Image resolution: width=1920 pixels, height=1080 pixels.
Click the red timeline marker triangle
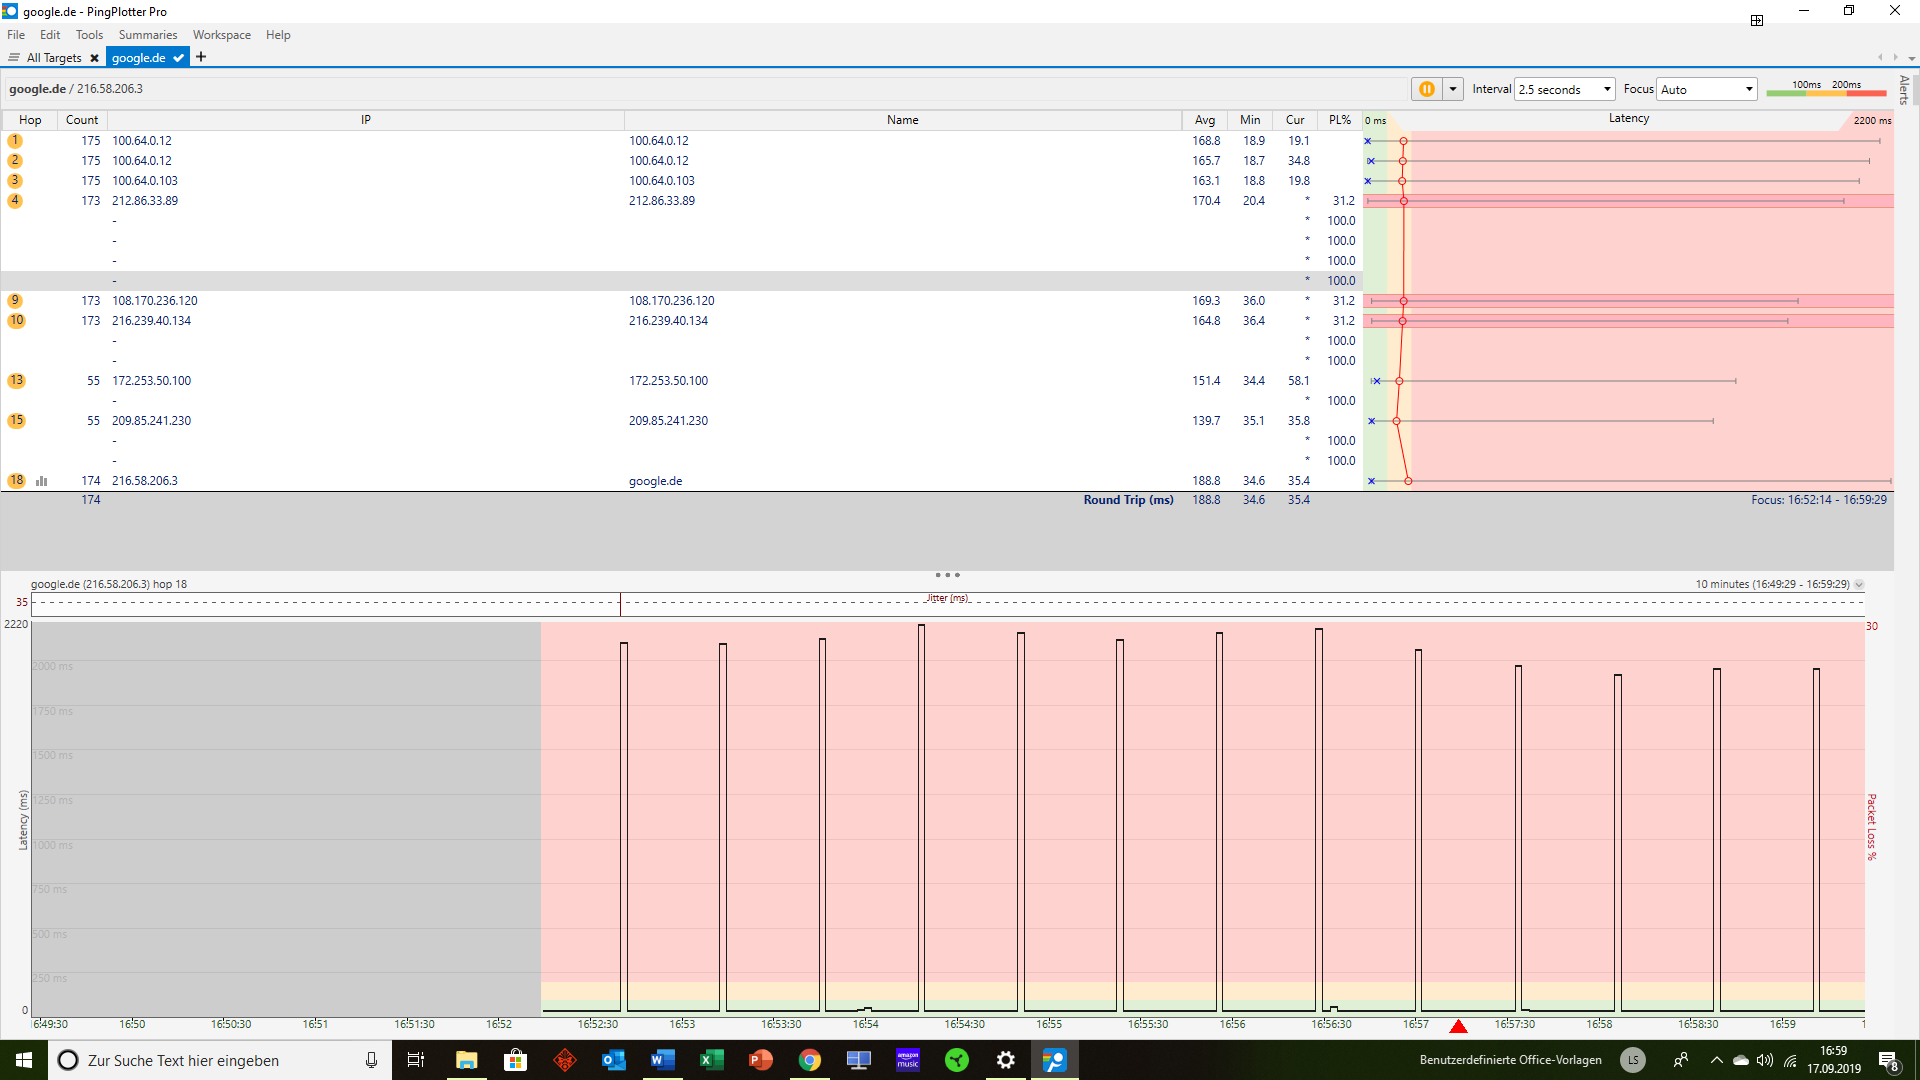(1458, 1027)
